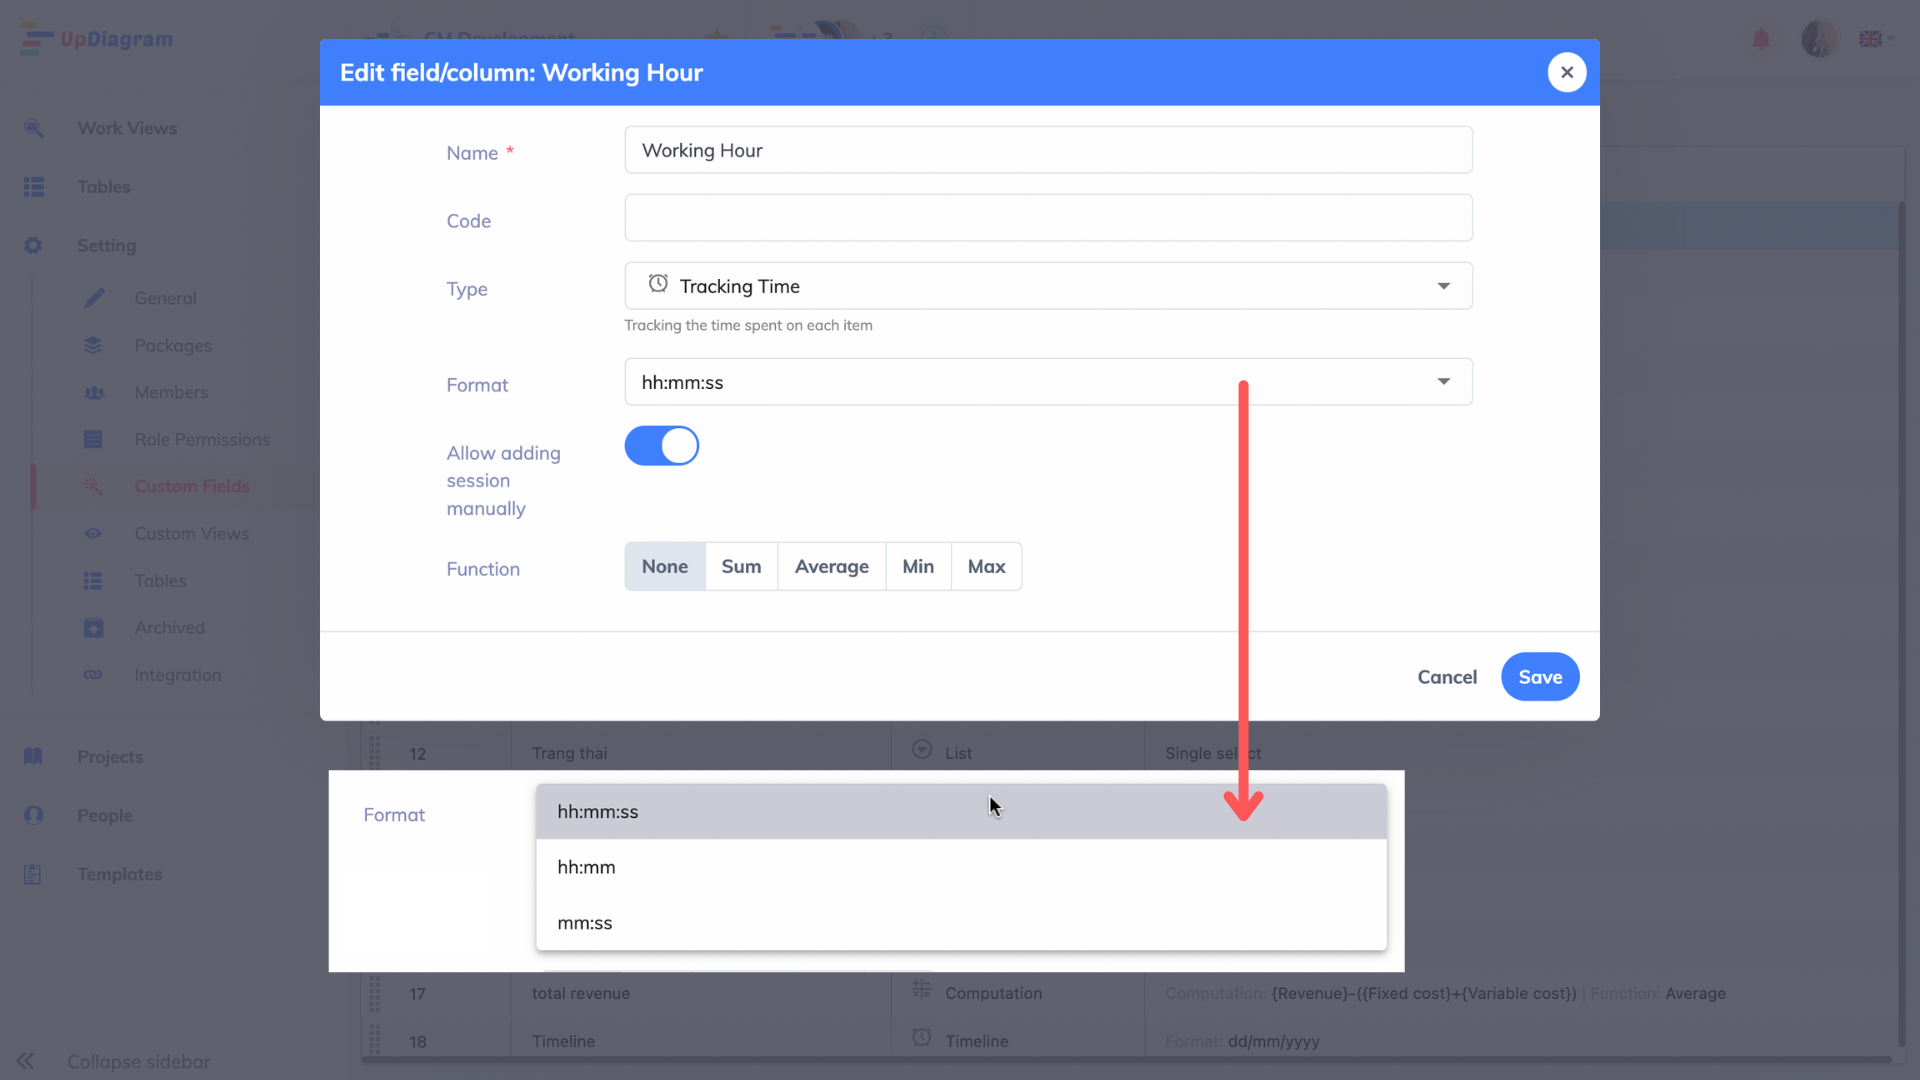Click the vertical scrollbar on the right

tap(1901, 625)
